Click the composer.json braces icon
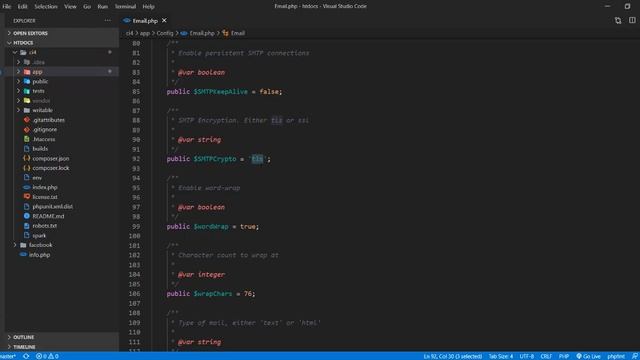This screenshot has width=640, height=360. pyautogui.click(x=27, y=158)
